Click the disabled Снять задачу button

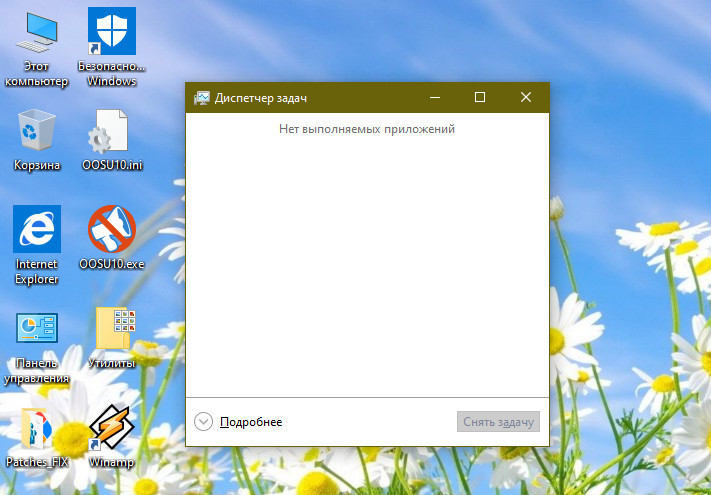coord(498,422)
